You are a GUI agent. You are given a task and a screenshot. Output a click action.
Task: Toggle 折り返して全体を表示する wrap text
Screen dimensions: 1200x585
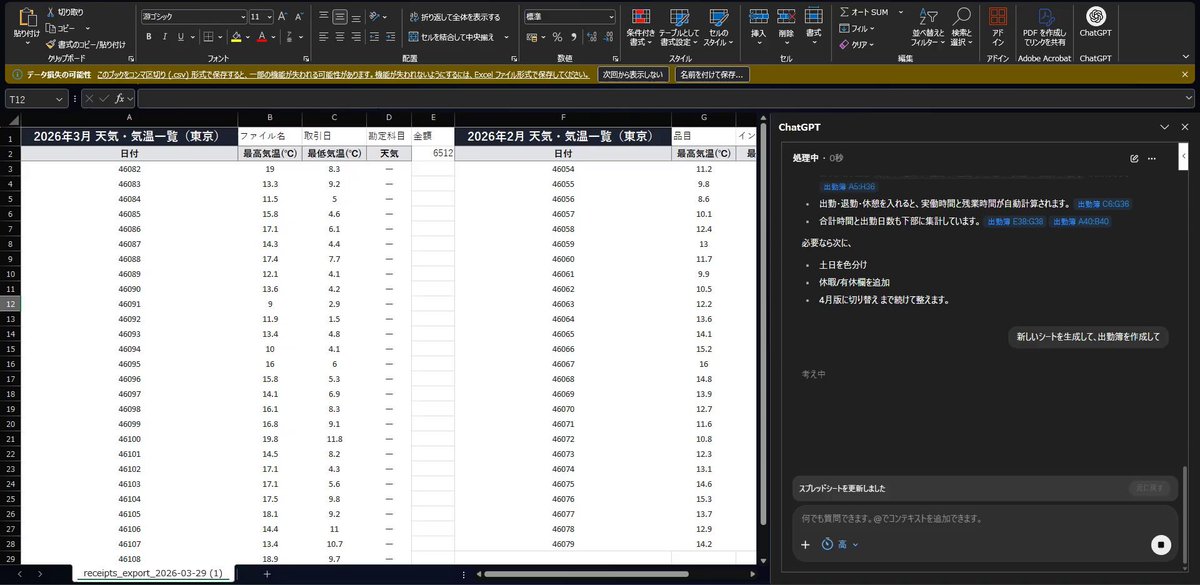[455, 17]
